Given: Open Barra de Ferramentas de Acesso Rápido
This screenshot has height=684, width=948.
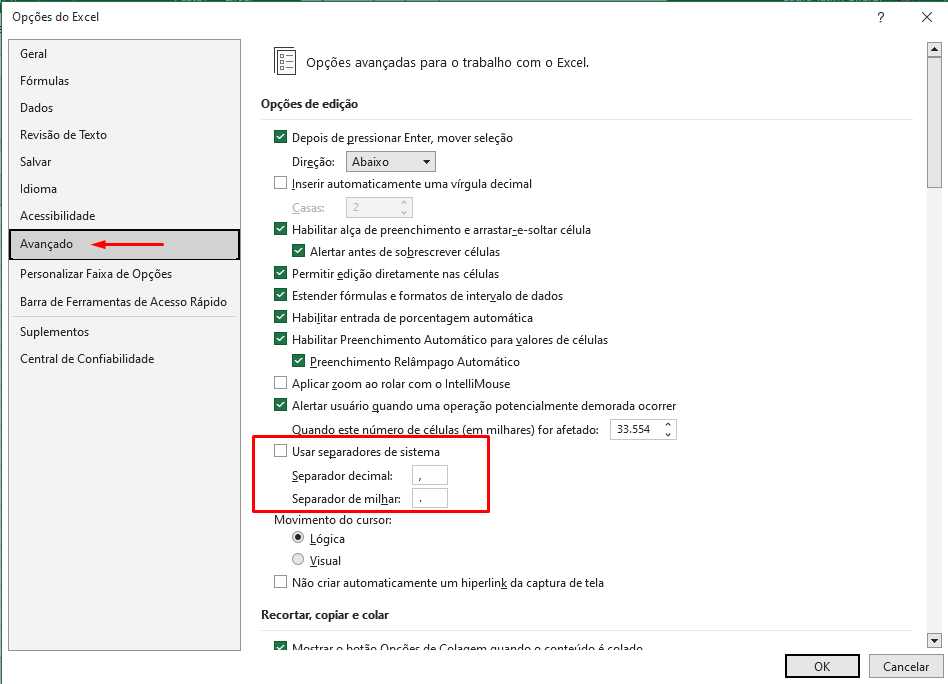Looking at the screenshot, I should coord(125,302).
